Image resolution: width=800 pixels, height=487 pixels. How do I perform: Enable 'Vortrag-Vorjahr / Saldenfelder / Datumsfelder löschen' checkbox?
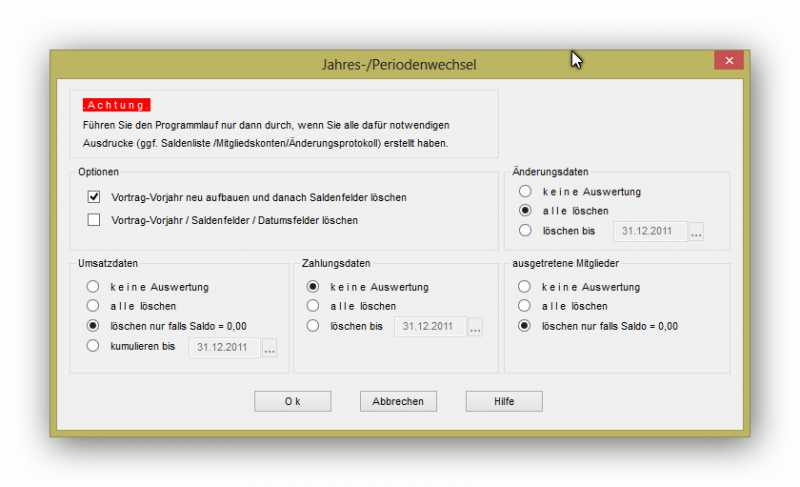click(x=94, y=220)
